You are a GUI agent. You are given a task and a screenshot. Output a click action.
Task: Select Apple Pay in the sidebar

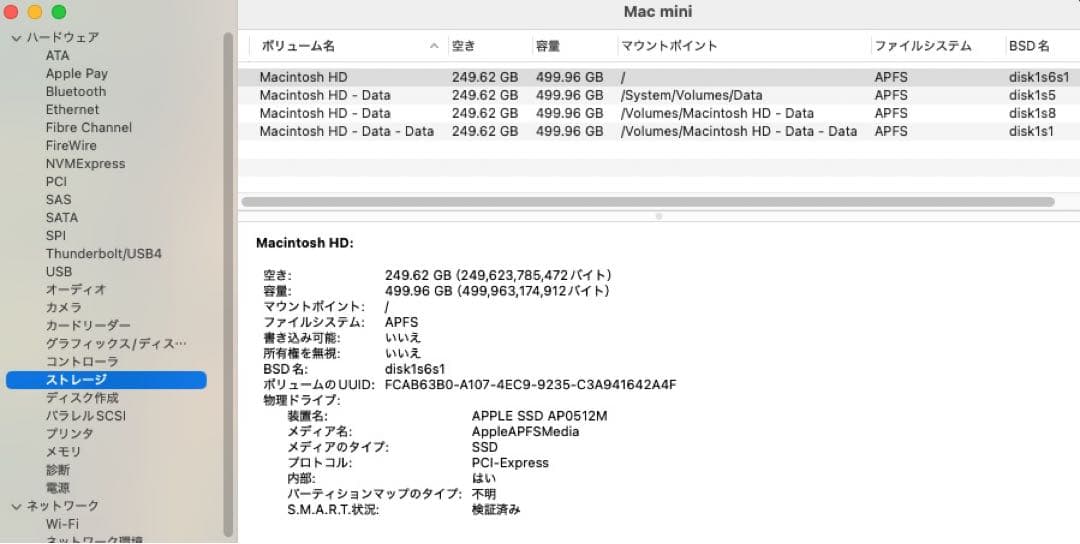point(76,74)
